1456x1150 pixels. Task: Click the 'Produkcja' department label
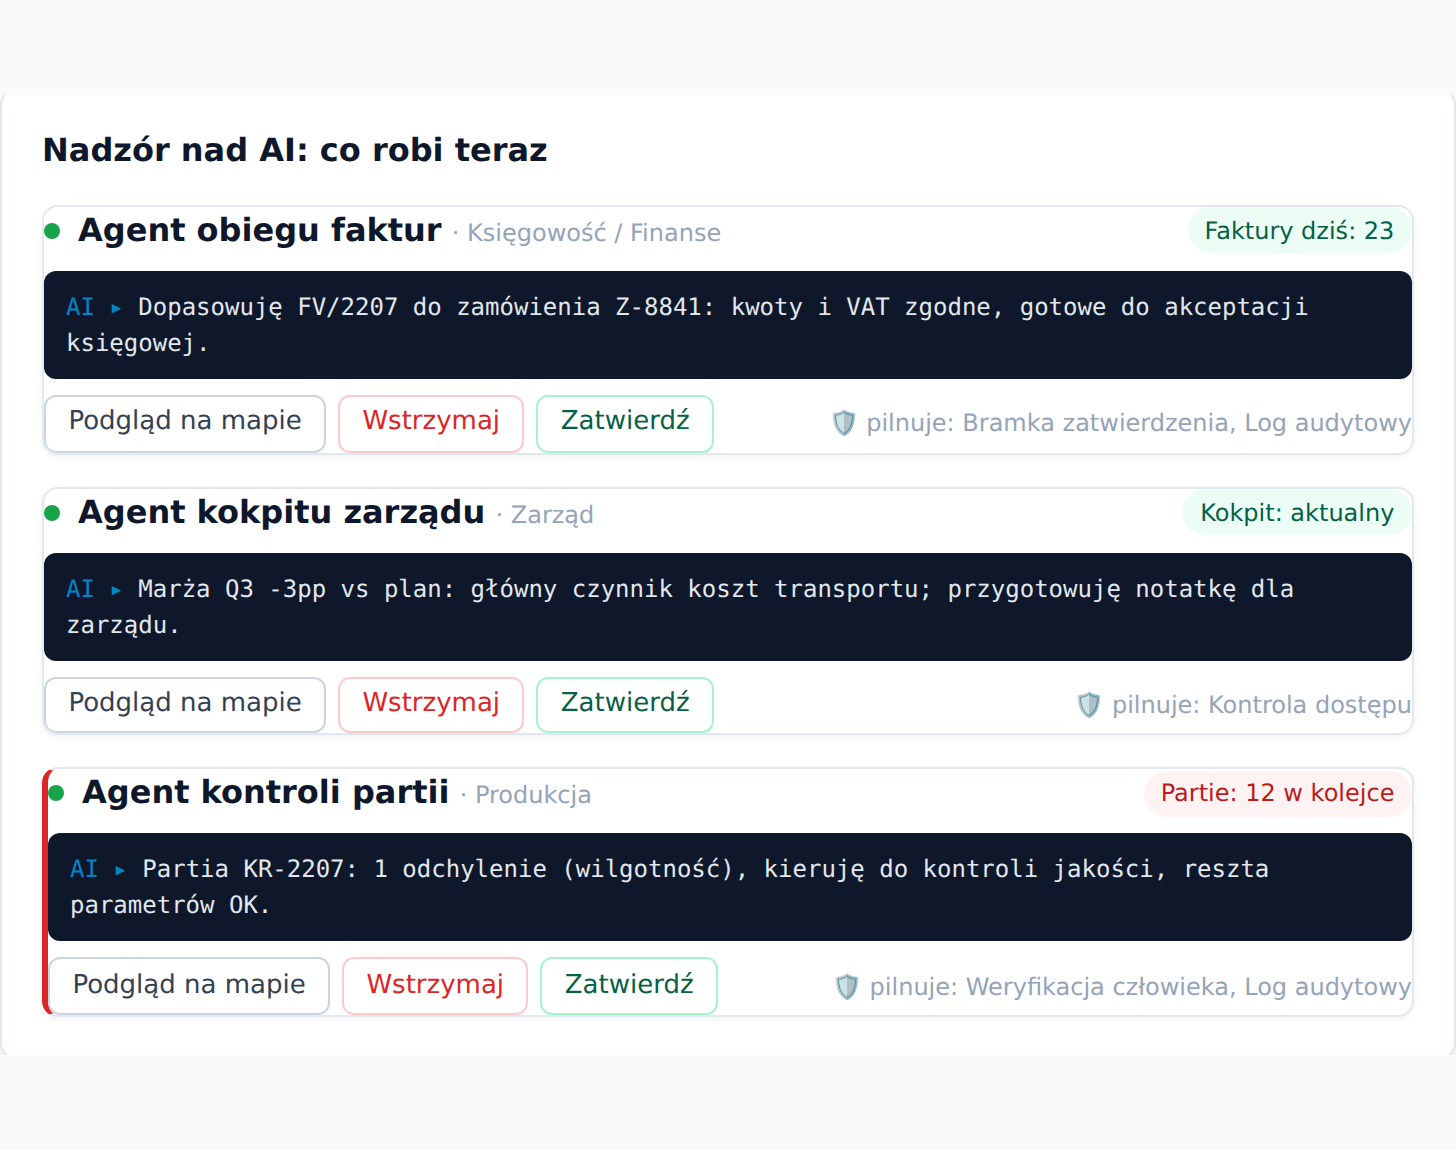point(533,795)
